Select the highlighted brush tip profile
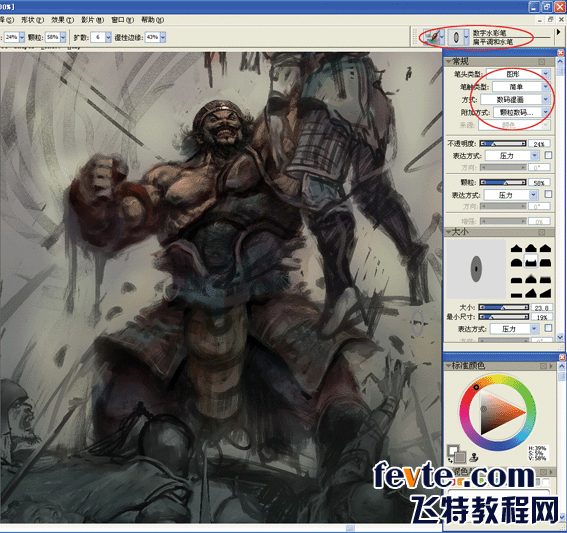Screen dimensions: 567x533 tap(530, 262)
